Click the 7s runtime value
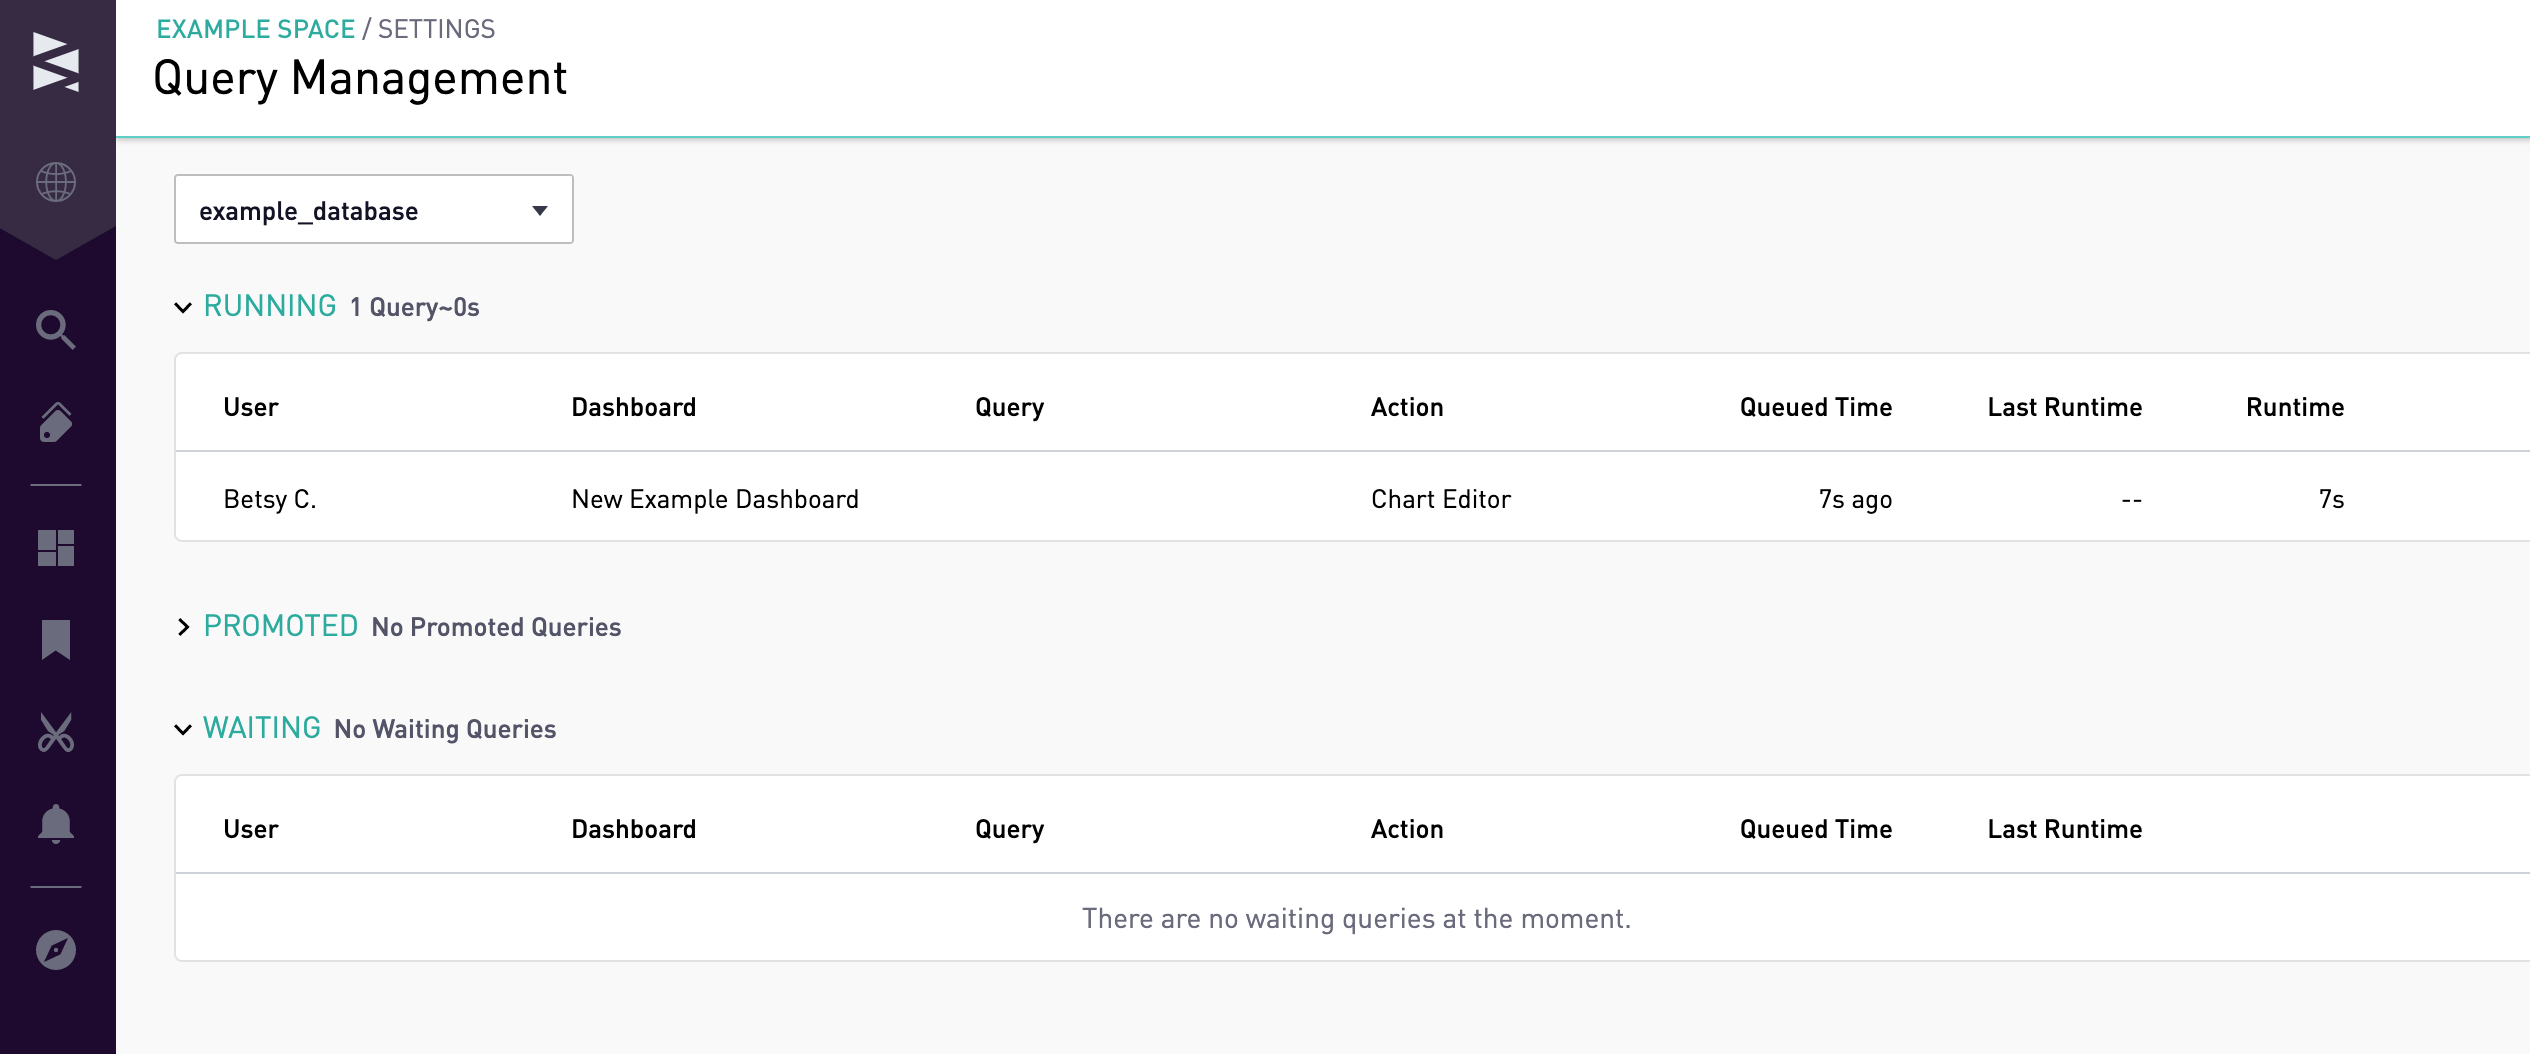The height and width of the screenshot is (1054, 2530). pos(2331,499)
